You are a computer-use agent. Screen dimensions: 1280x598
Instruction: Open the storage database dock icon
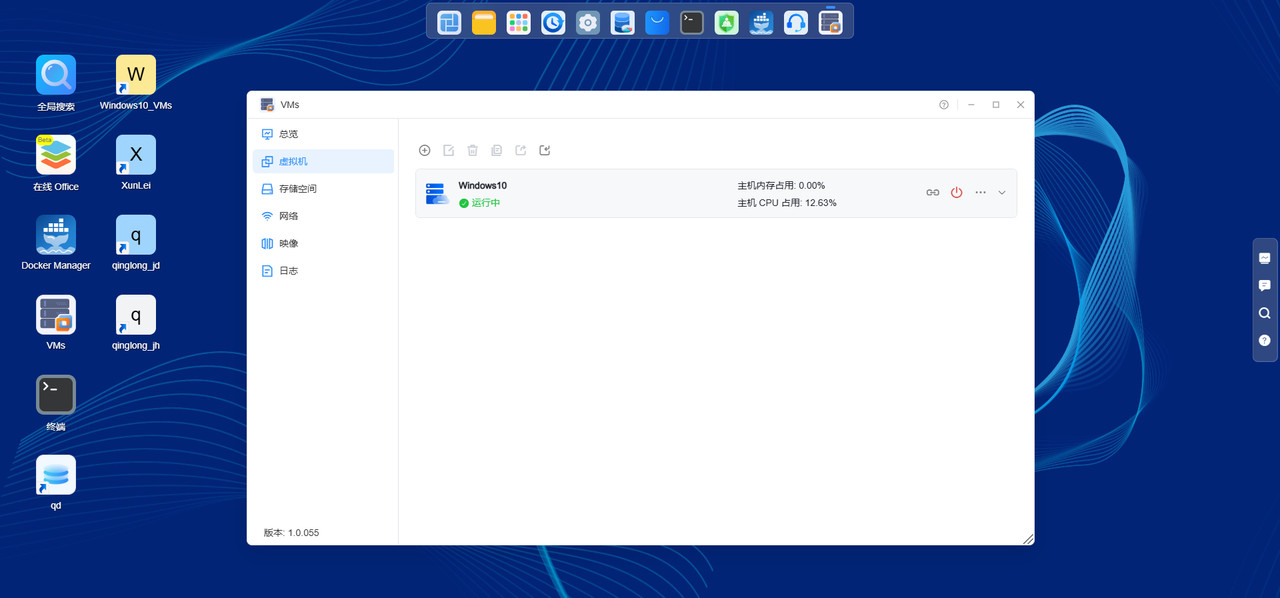pos(622,22)
